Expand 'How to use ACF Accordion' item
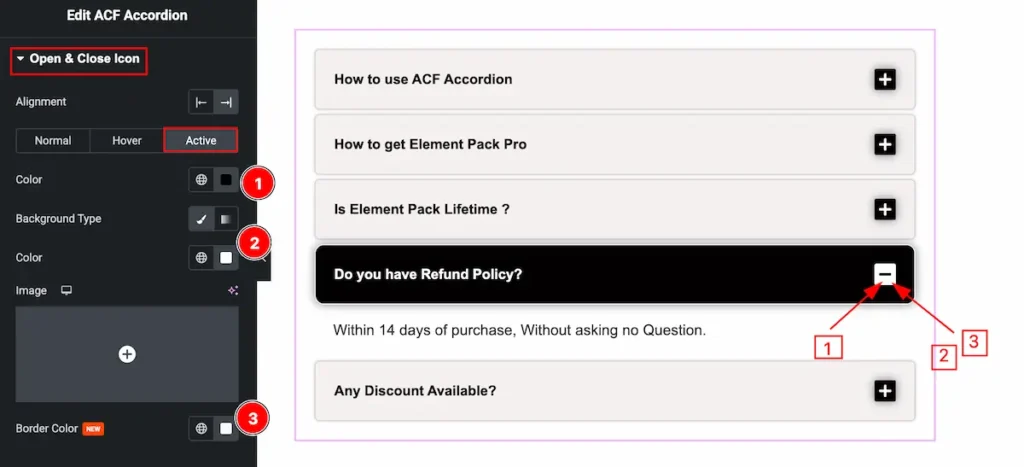 pos(884,80)
